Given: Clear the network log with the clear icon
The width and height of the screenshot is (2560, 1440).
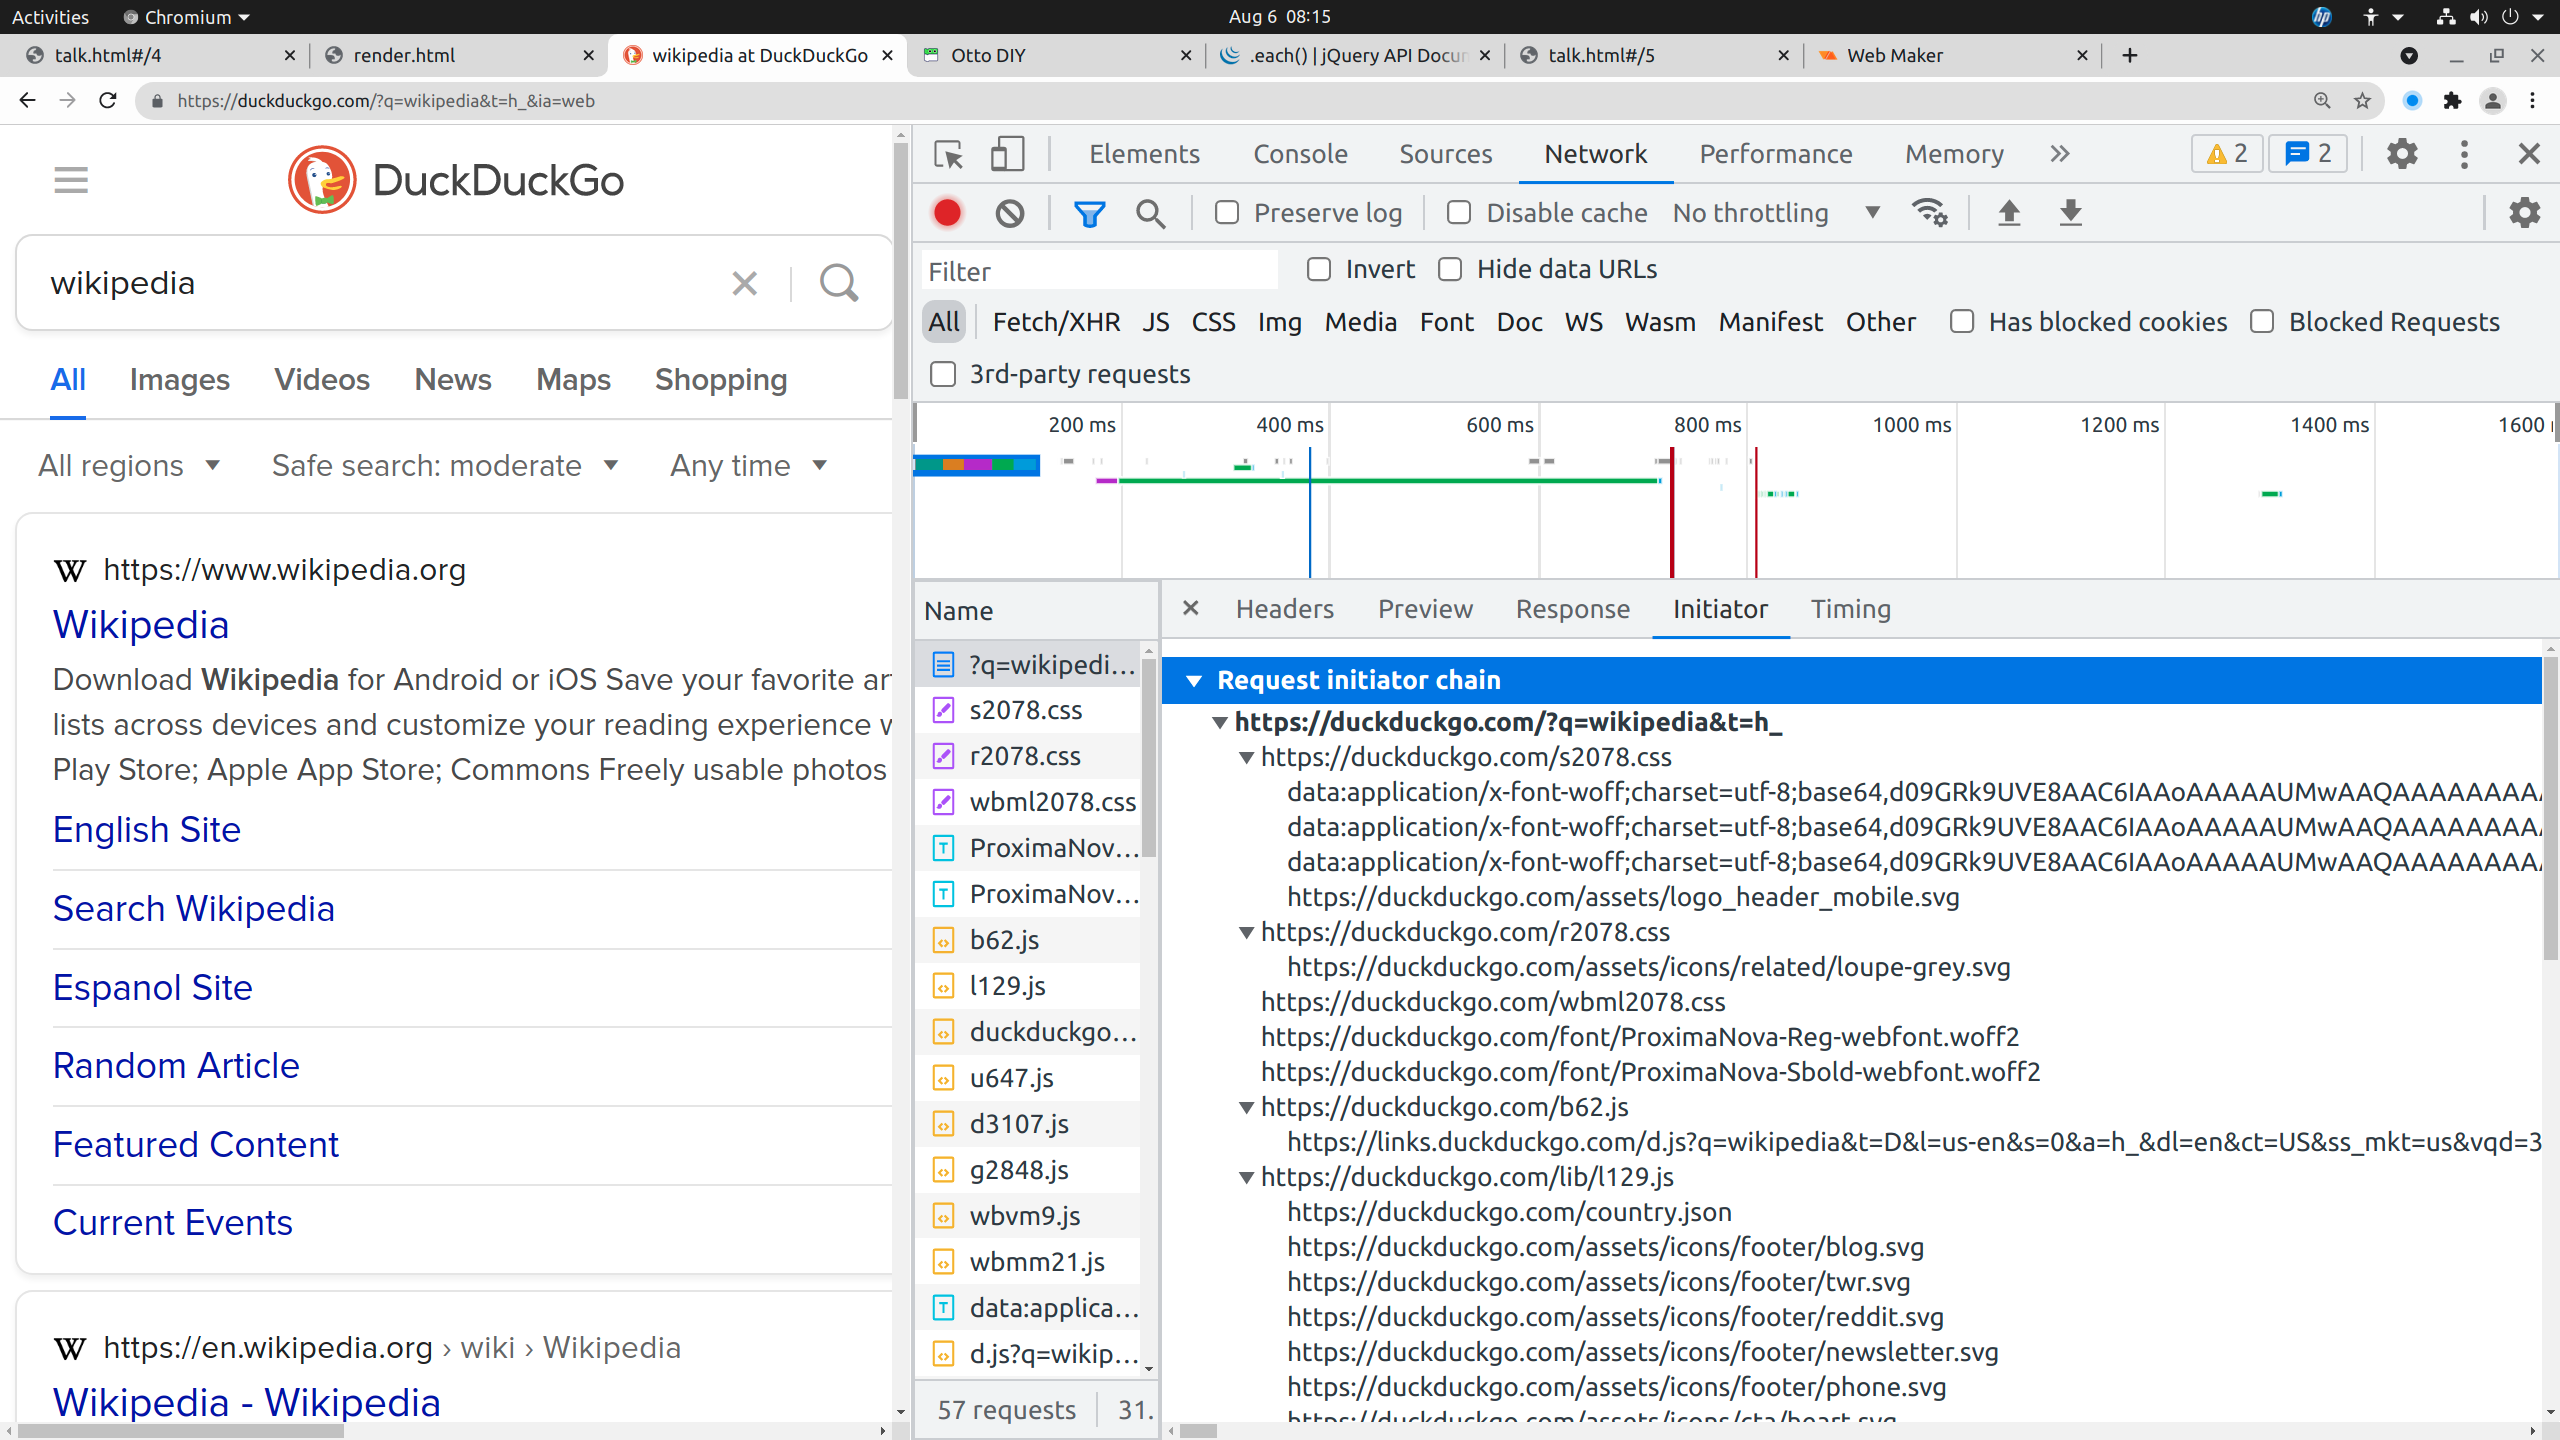Looking at the screenshot, I should point(1010,213).
